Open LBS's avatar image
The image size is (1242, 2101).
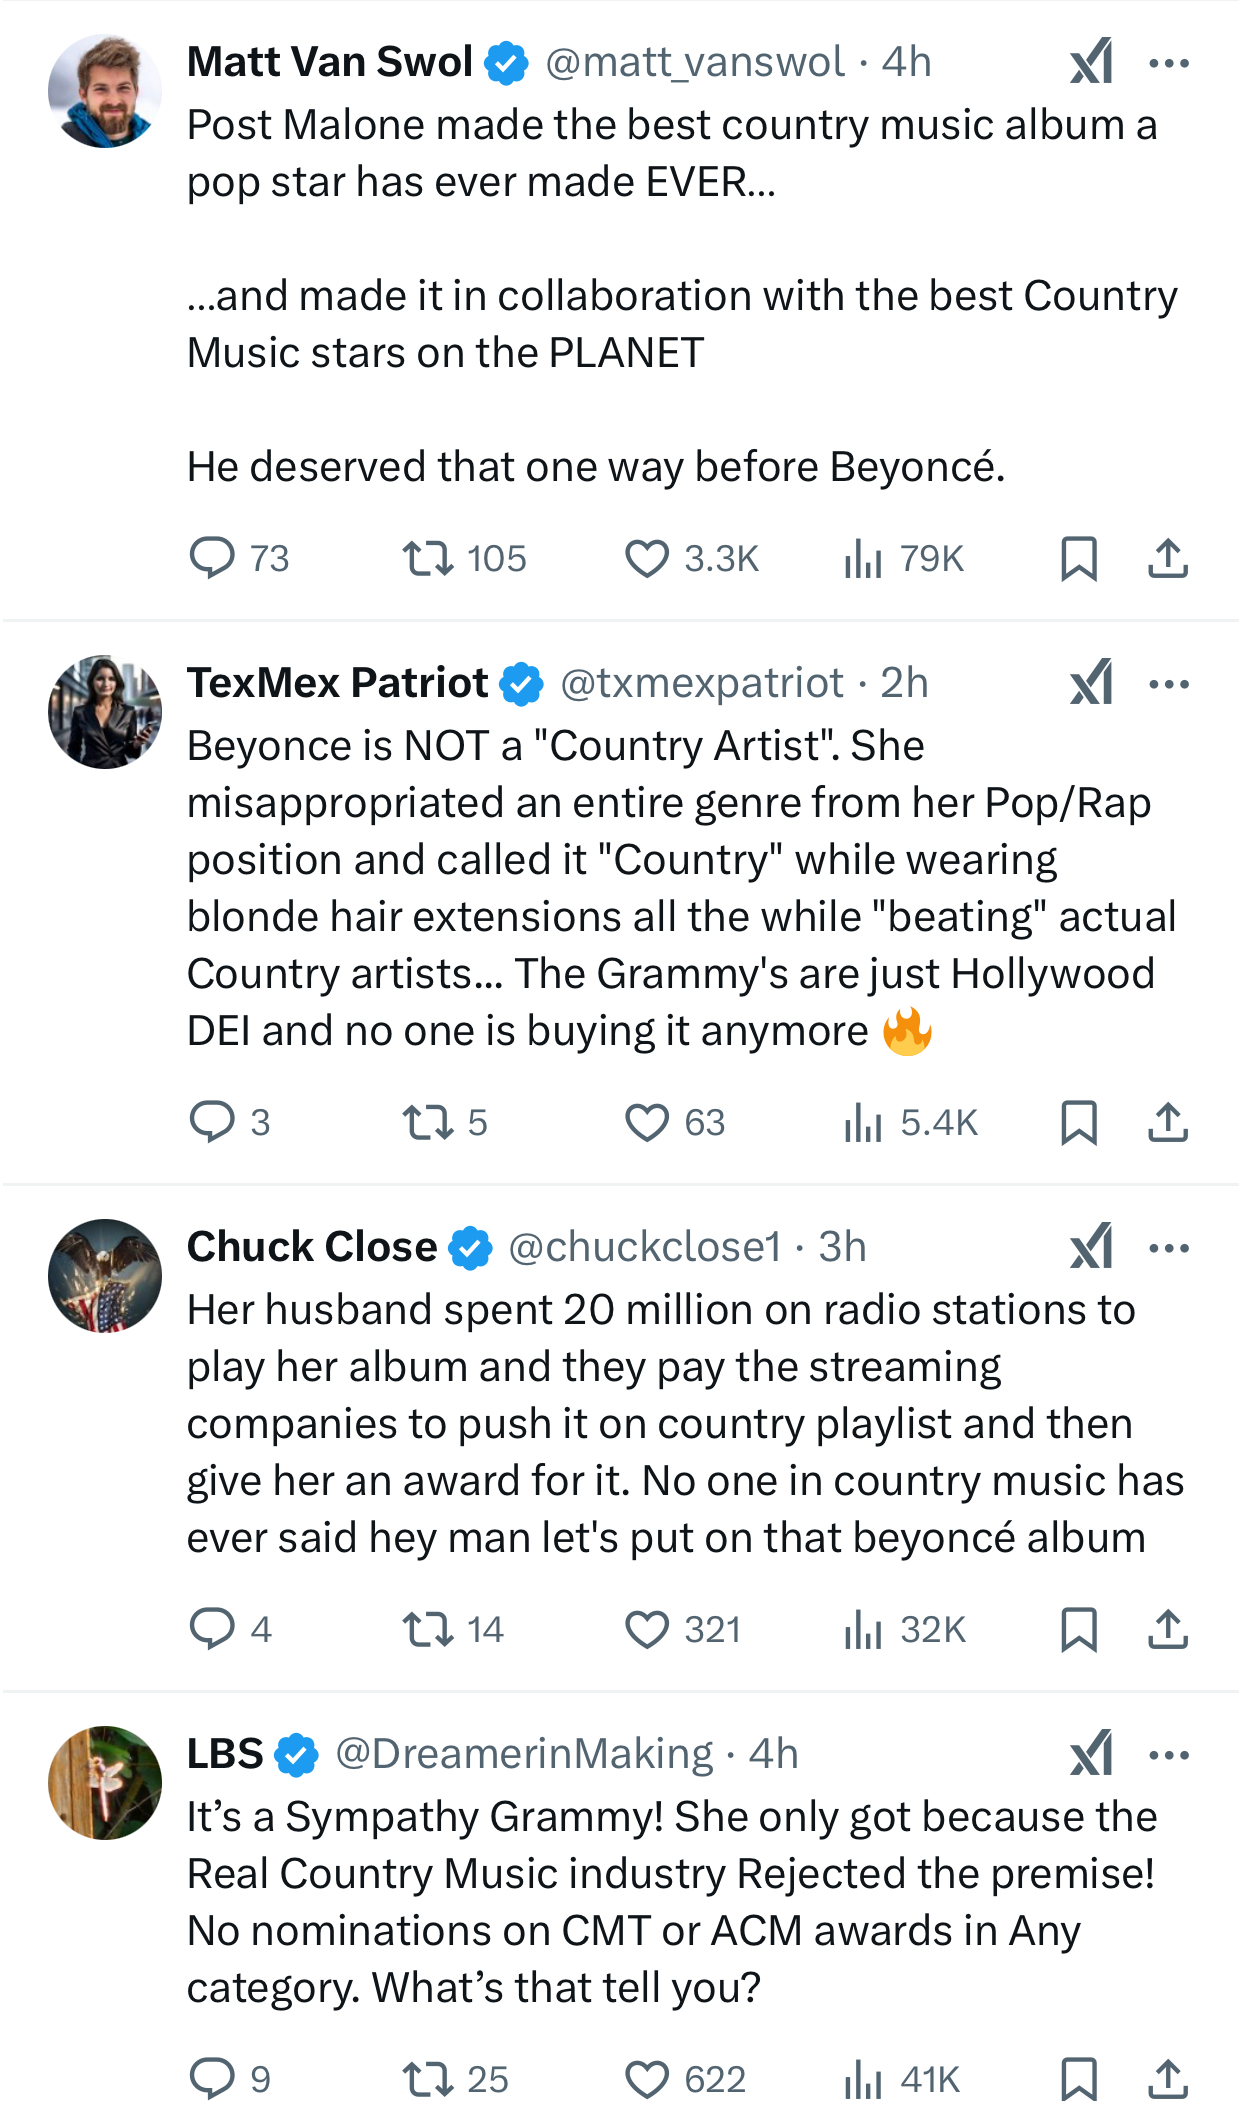click(x=105, y=1782)
